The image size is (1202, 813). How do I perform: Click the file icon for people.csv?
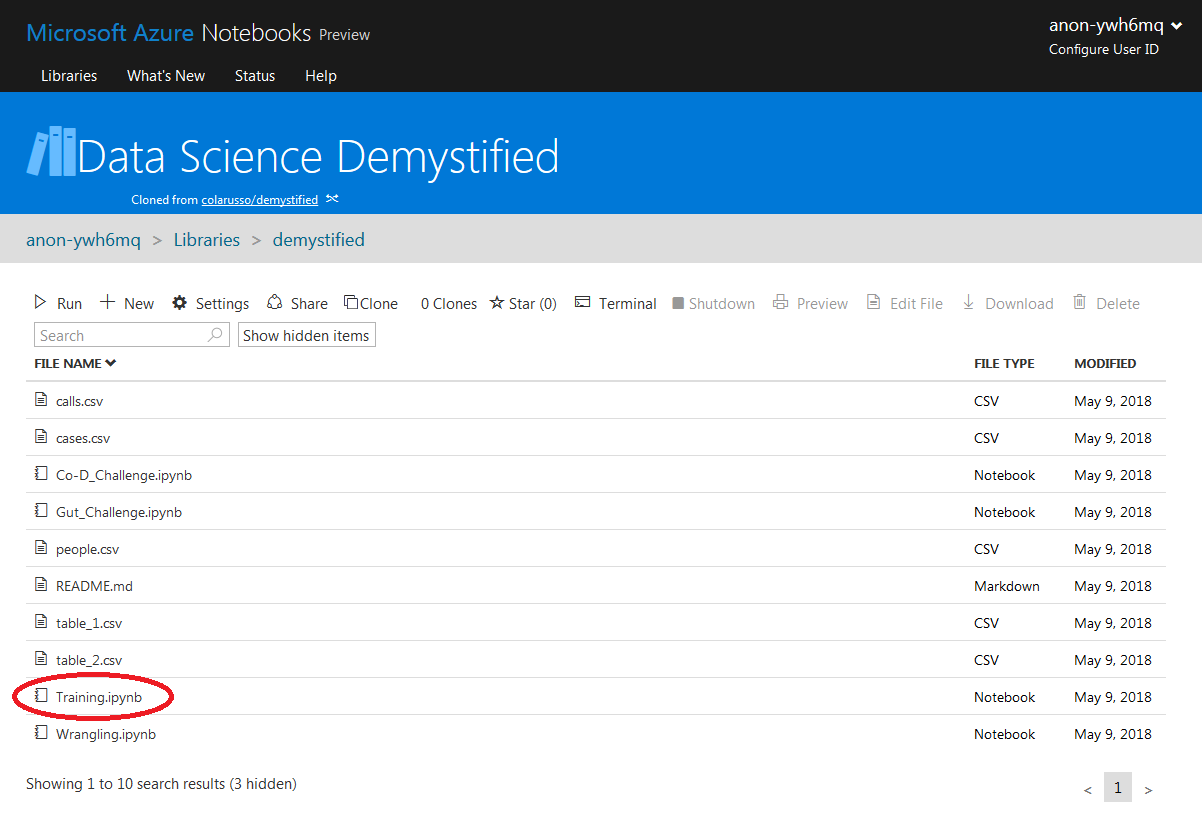41,548
